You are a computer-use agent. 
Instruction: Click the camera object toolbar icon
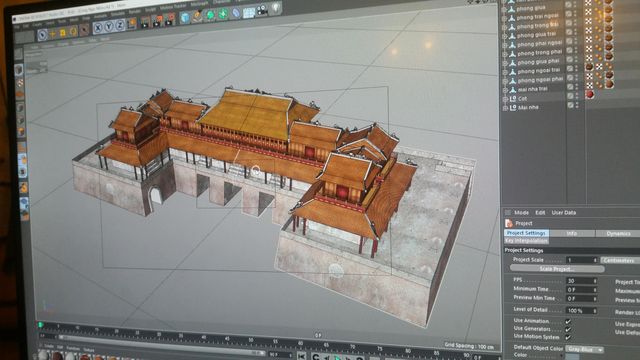tap(262, 10)
